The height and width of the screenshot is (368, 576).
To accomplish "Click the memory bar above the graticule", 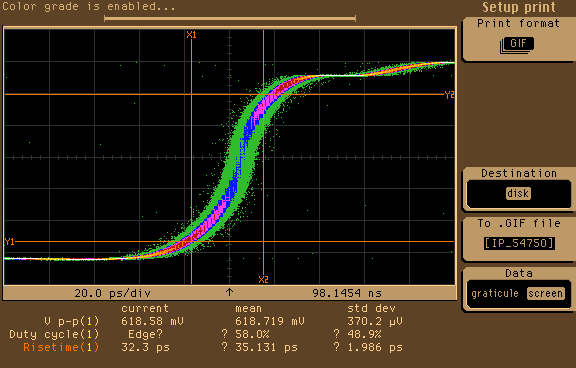I will pyautogui.click(x=230, y=18).
